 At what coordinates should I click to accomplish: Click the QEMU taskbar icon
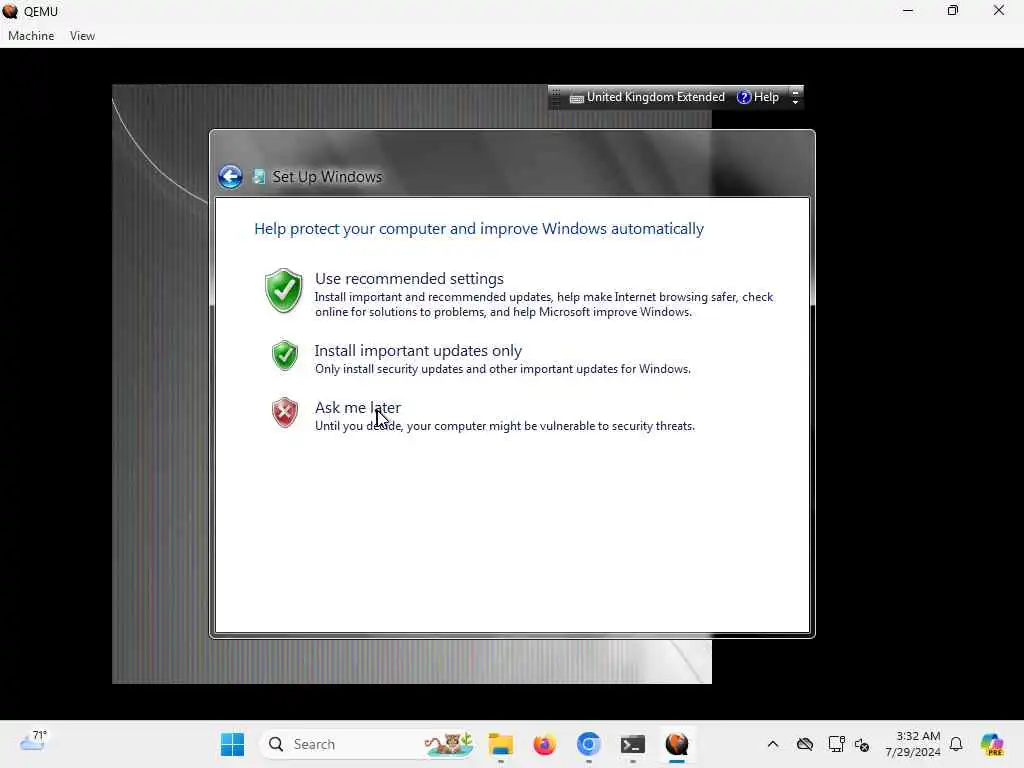click(x=677, y=744)
